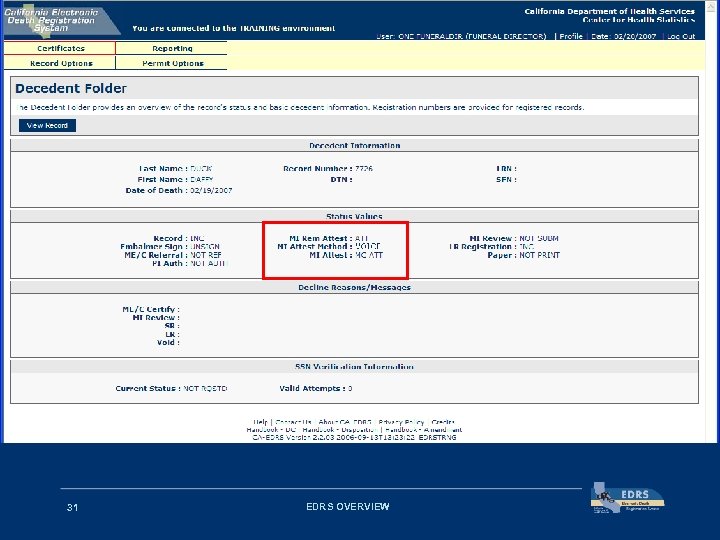This screenshot has height=540, width=720.
Task: Click the ME/C Referral value NOT REF
Action: (206, 255)
